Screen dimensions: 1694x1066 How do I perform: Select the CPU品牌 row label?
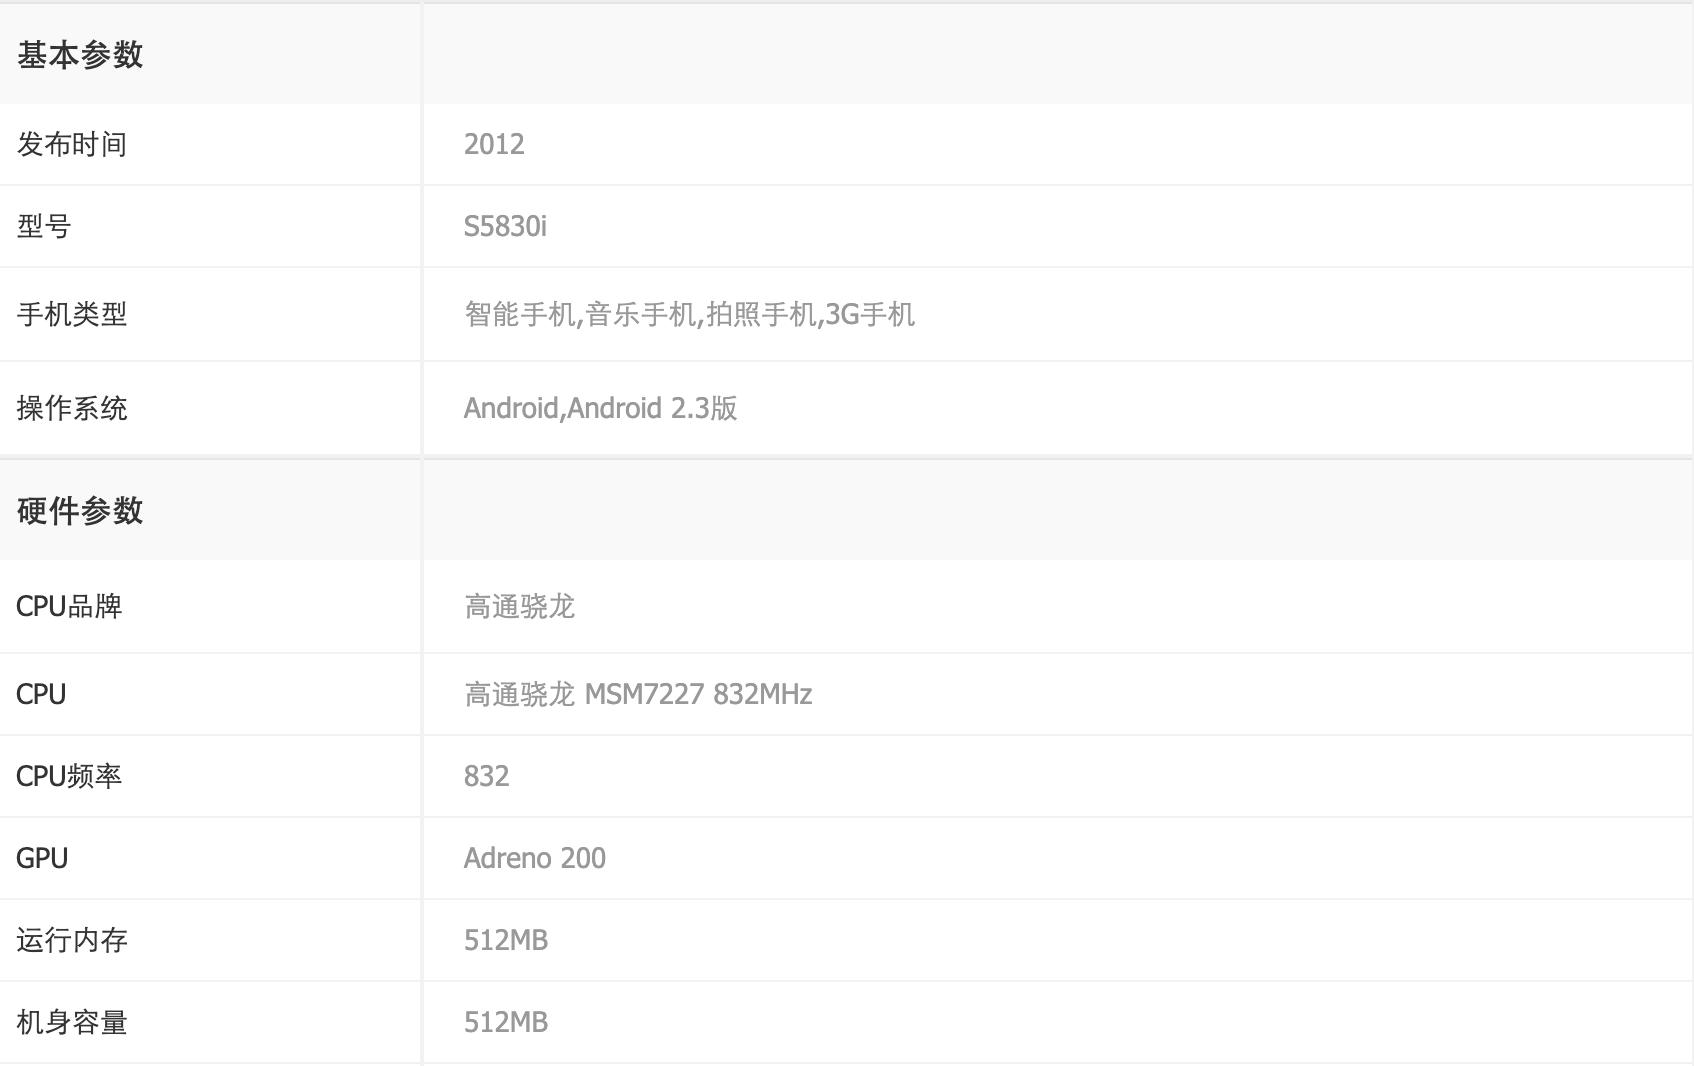tap(70, 606)
